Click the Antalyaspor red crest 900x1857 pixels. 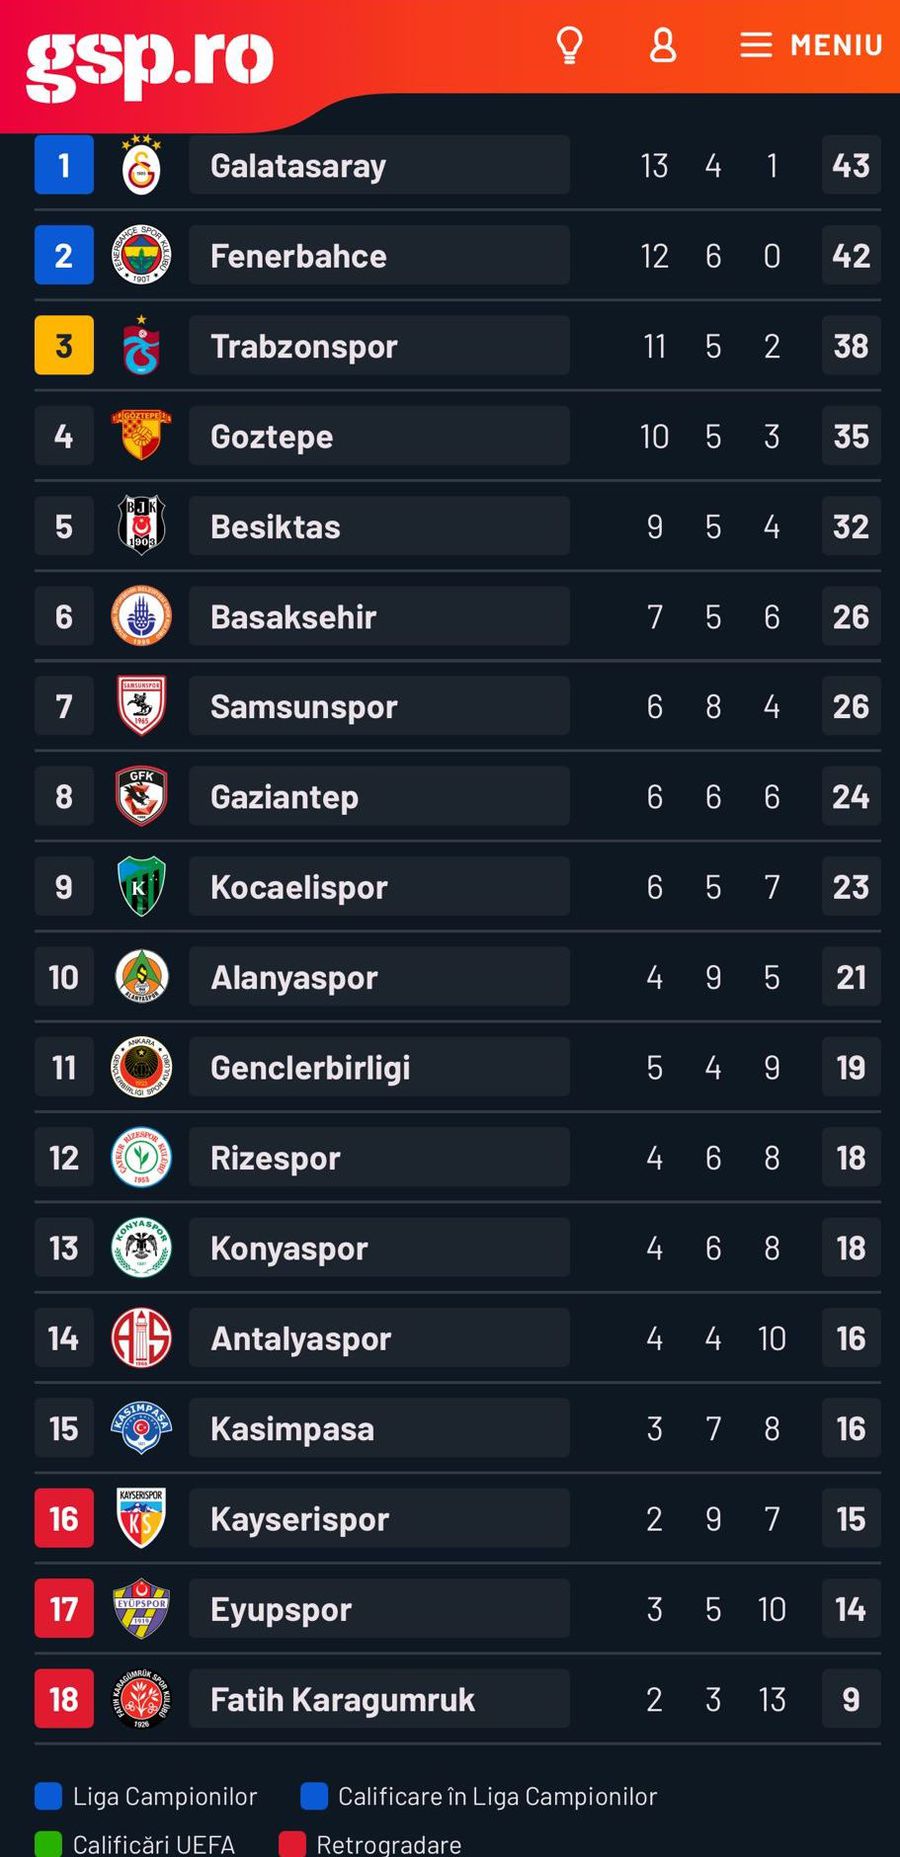click(x=141, y=1338)
